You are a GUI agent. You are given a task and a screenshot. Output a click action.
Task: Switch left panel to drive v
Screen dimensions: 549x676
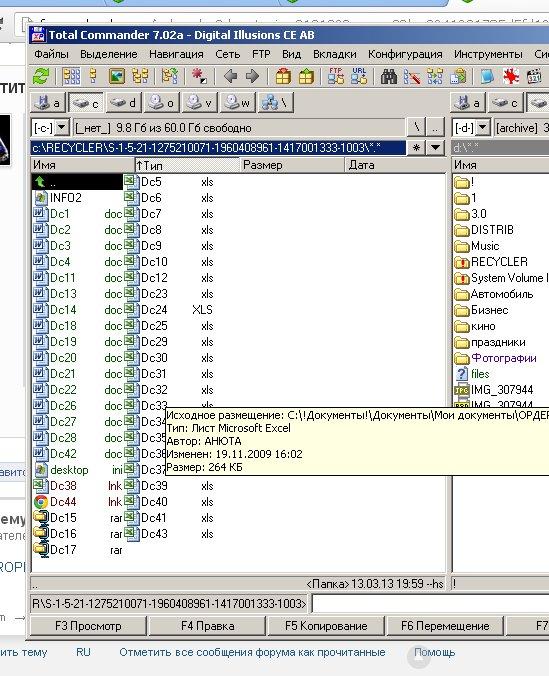click(199, 103)
